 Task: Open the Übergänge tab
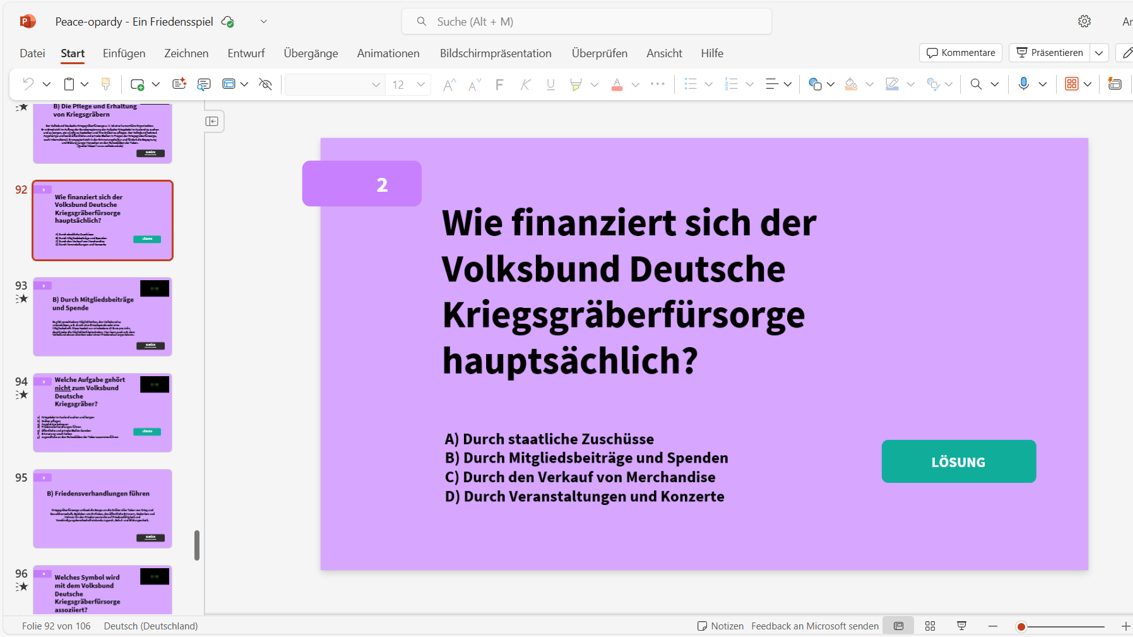pos(310,53)
